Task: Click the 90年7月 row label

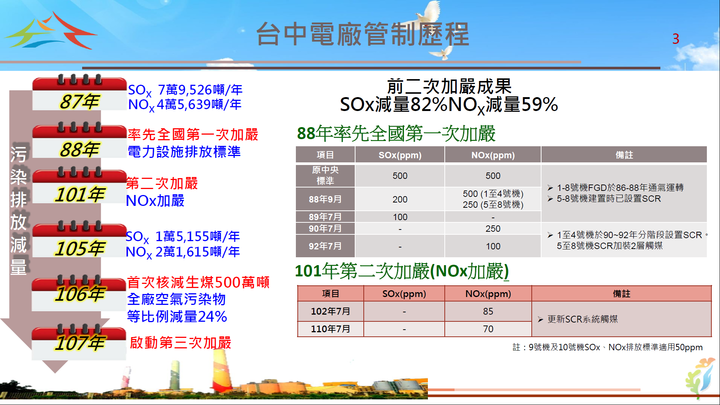Action: (325, 229)
